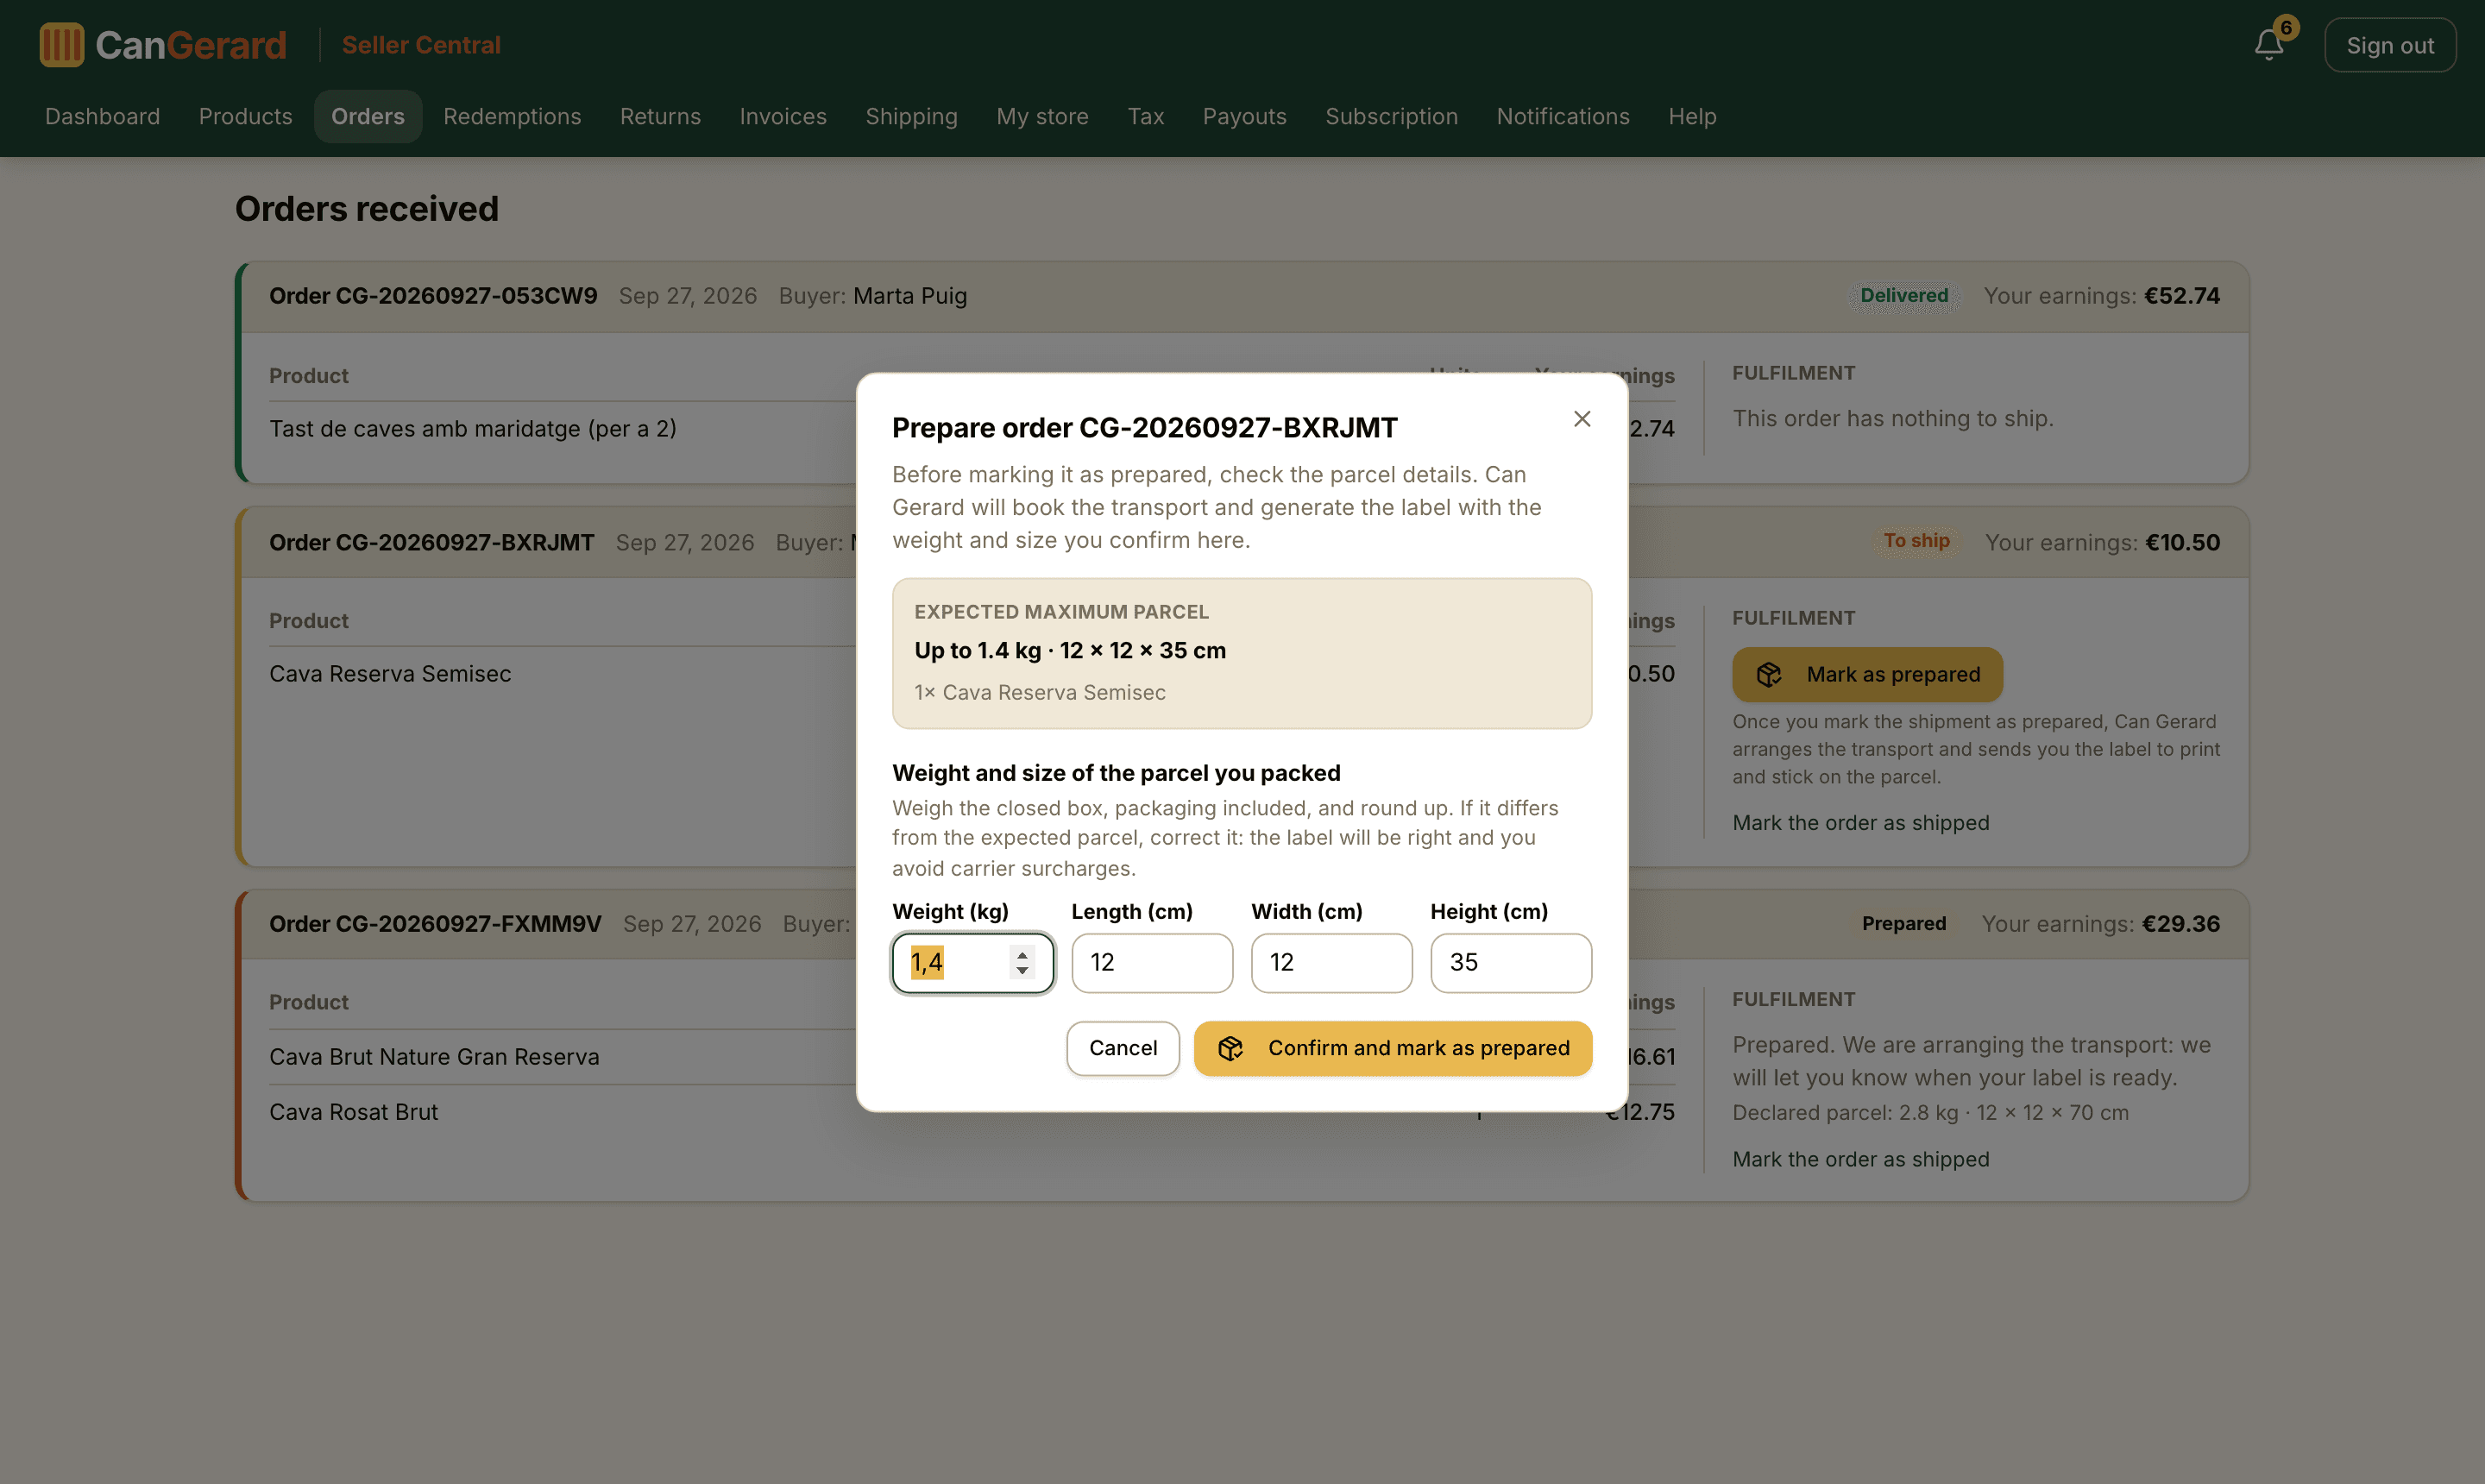Viewport: 2485px width, 1484px height.
Task: Click buyer name Marta Puig
Action: click(910, 296)
